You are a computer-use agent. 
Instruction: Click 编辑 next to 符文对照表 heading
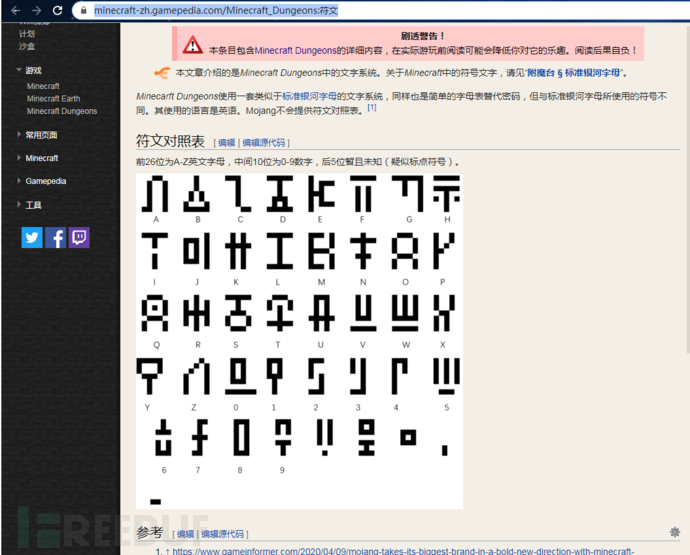coord(227,143)
